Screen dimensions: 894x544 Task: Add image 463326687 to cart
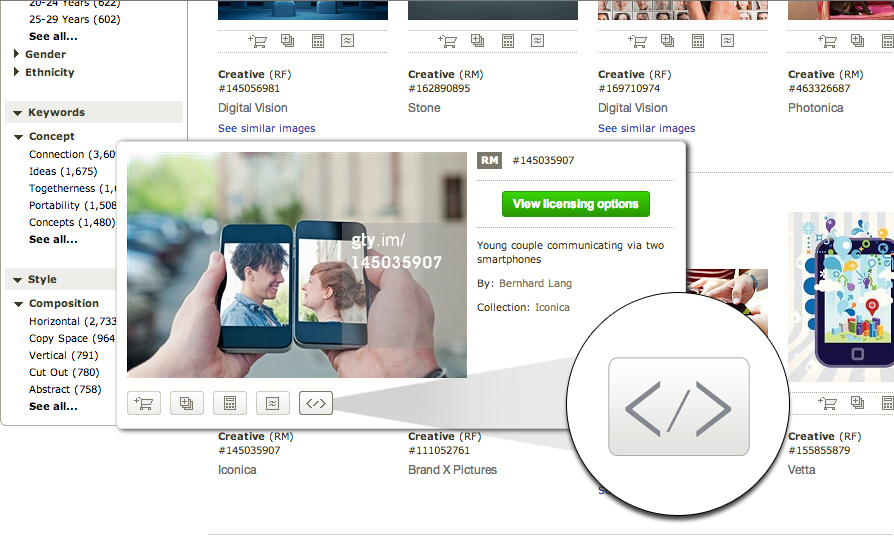pyautogui.click(x=827, y=41)
